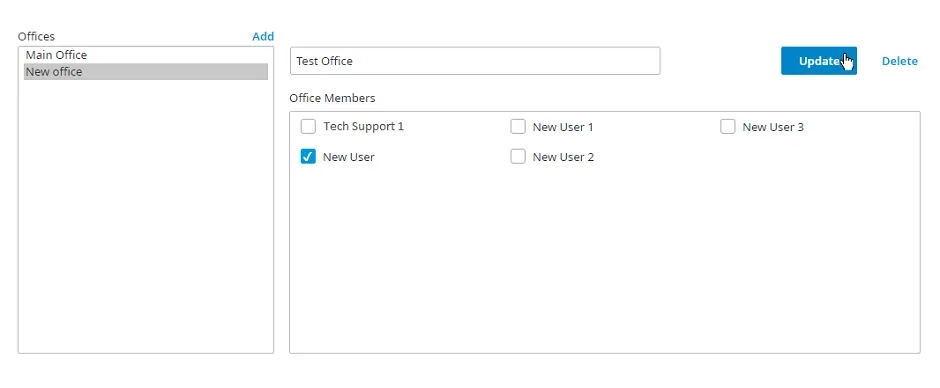Click the checked 'New User' text label
The height and width of the screenshot is (388, 940).
pos(348,157)
